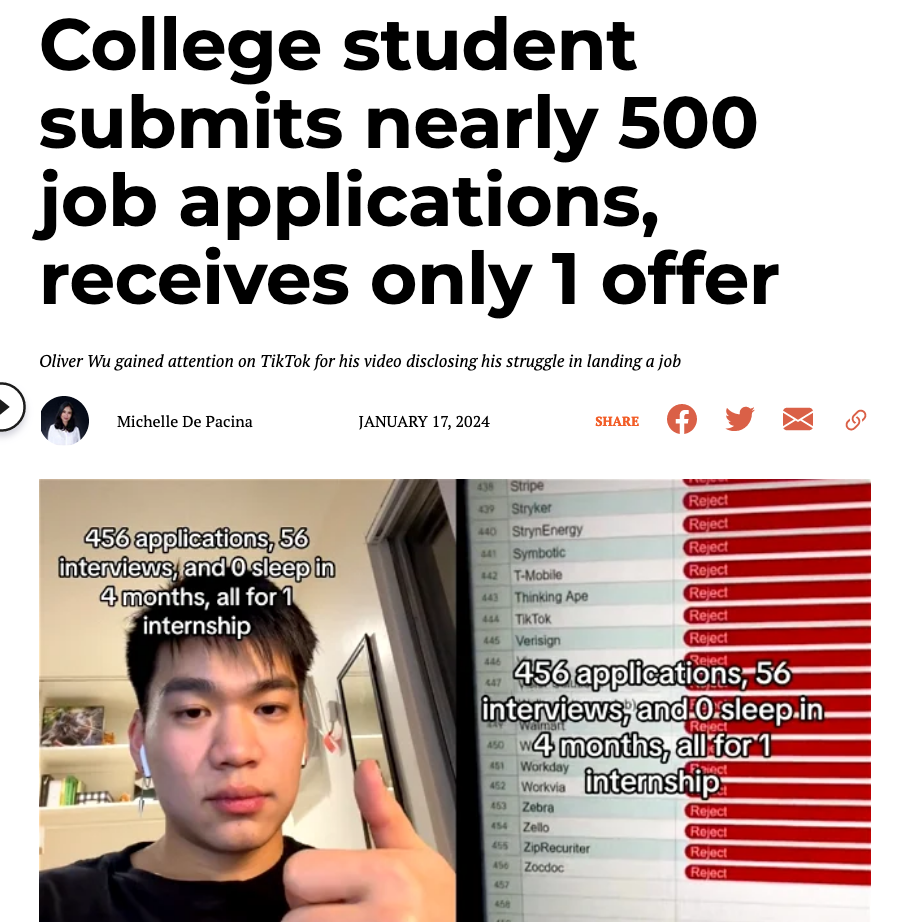Share the article by email envelope icon
This screenshot has height=922, width=905.
click(797, 419)
